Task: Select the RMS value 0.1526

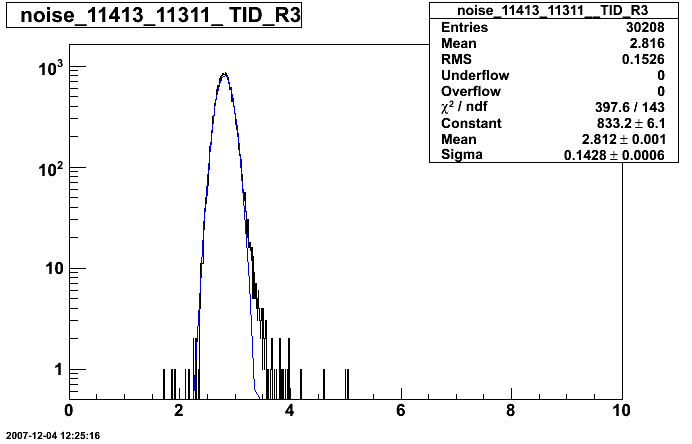Action: tap(643, 59)
